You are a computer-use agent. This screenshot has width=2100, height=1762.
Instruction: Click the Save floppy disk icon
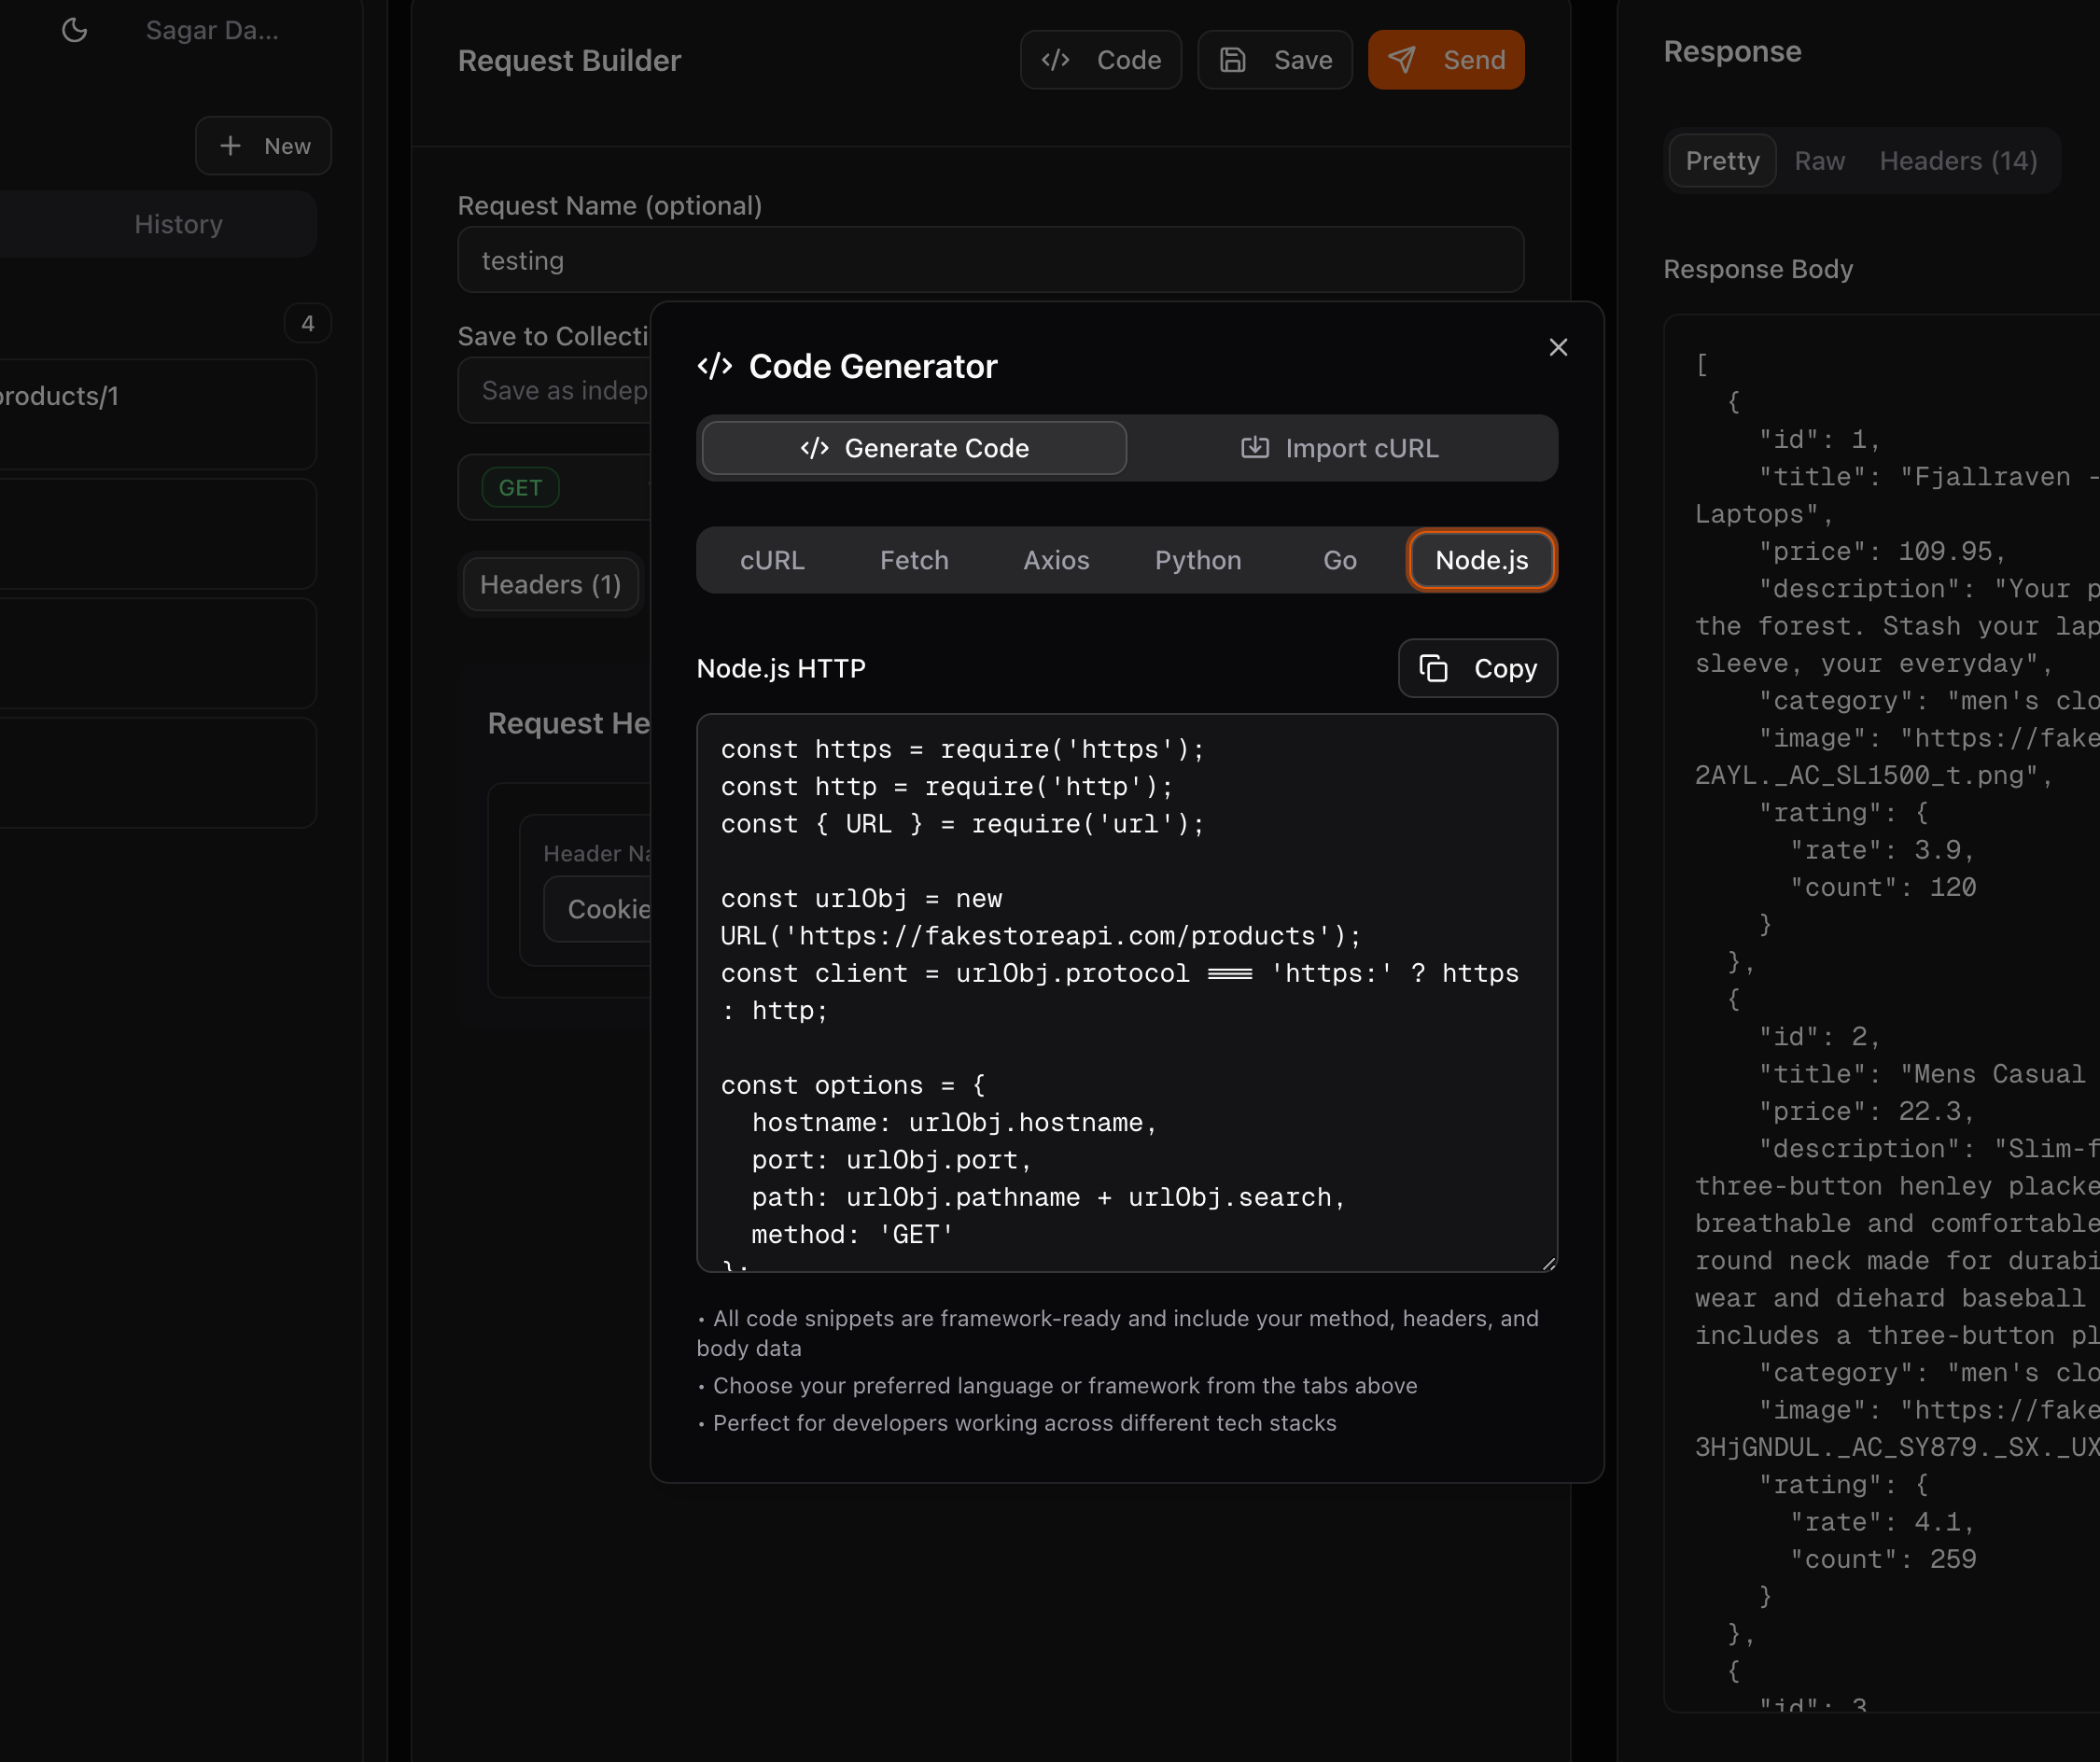pyautogui.click(x=1232, y=60)
